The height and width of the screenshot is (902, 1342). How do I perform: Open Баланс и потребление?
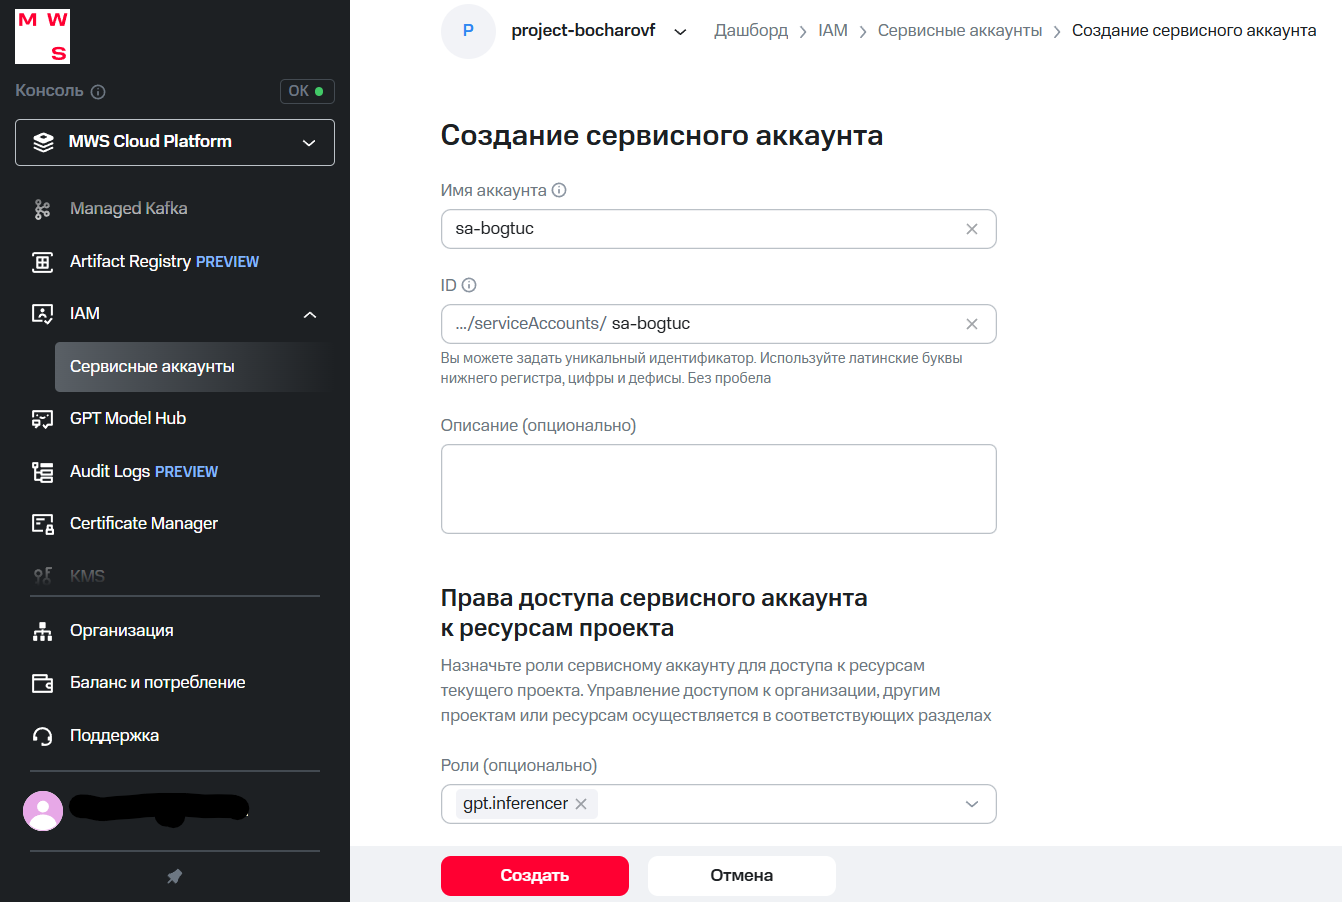[x=158, y=682]
